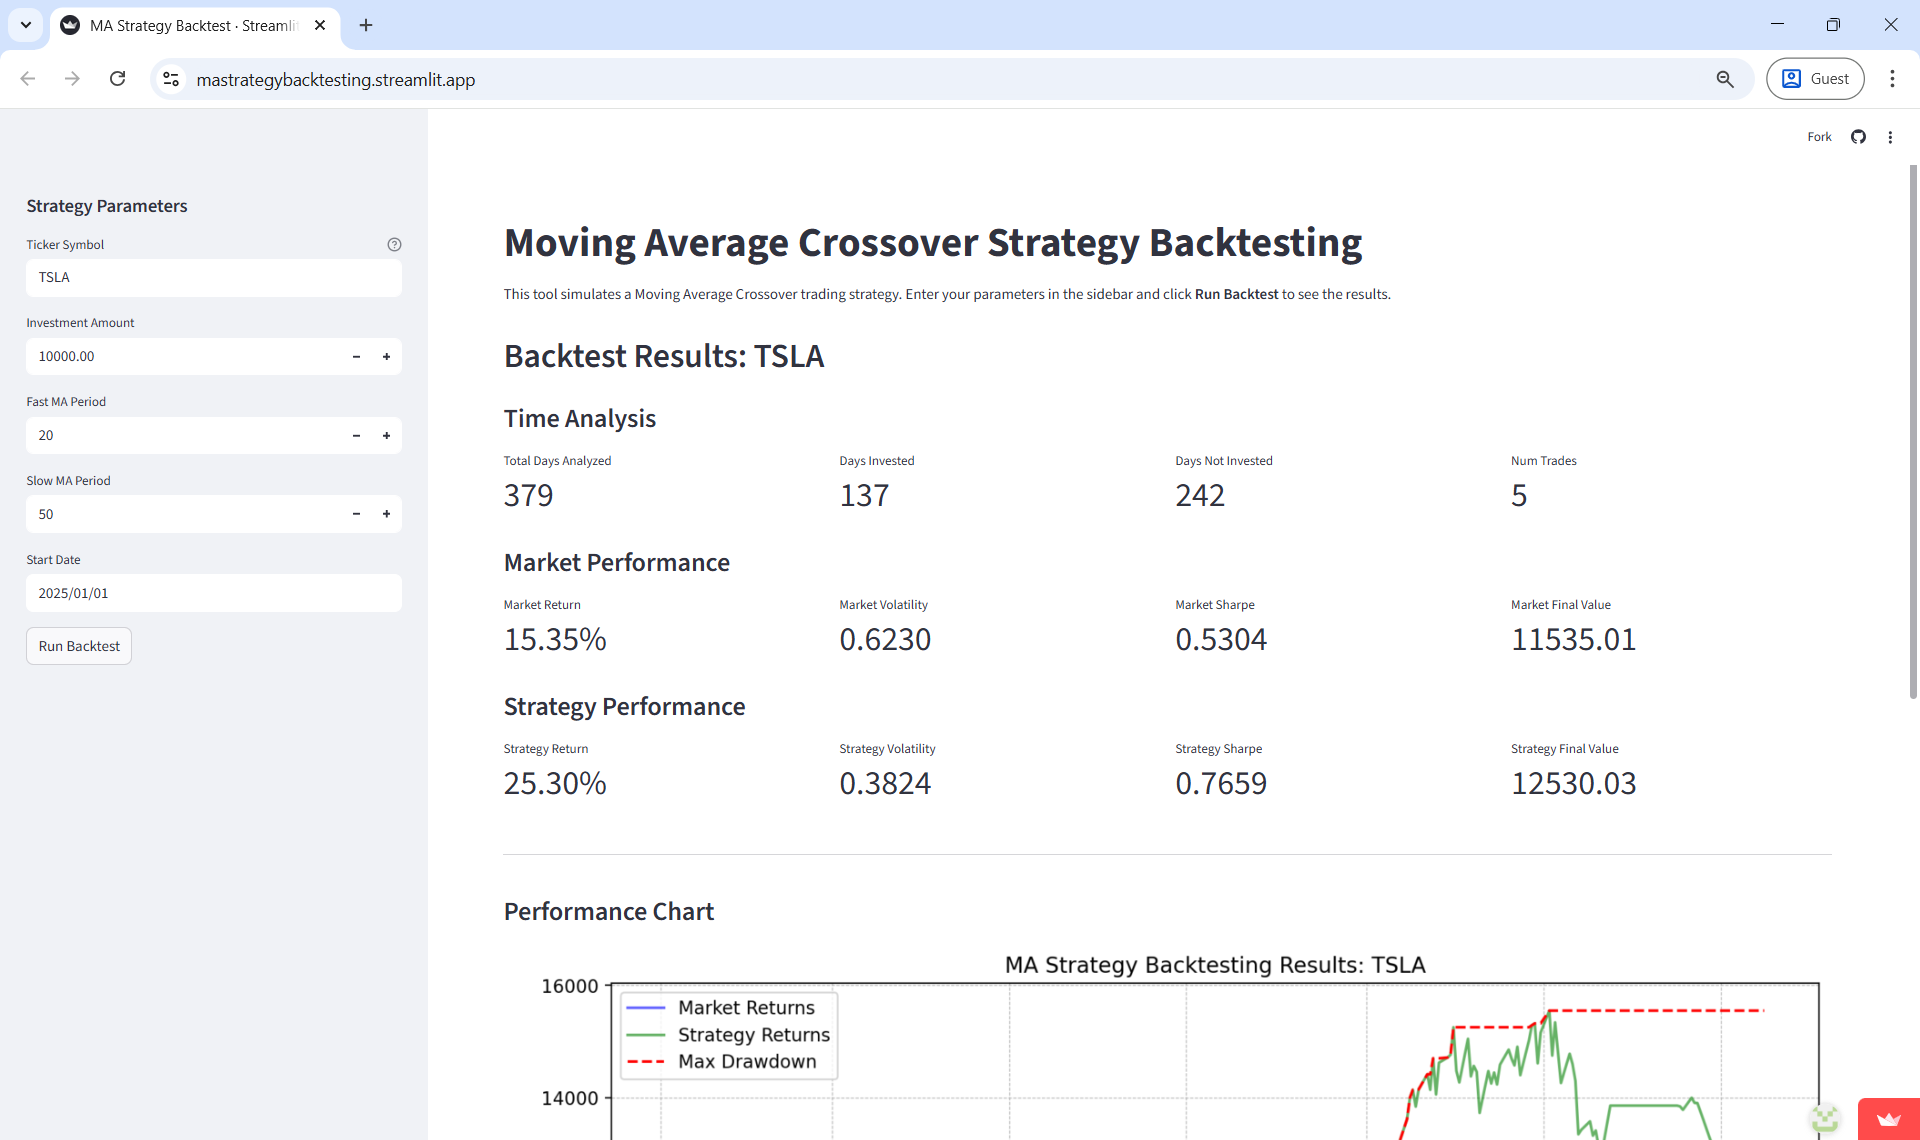This screenshot has height=1140, width=1920.
Task: Open the GitHub repository icon
Action: tap(1858, 136)
